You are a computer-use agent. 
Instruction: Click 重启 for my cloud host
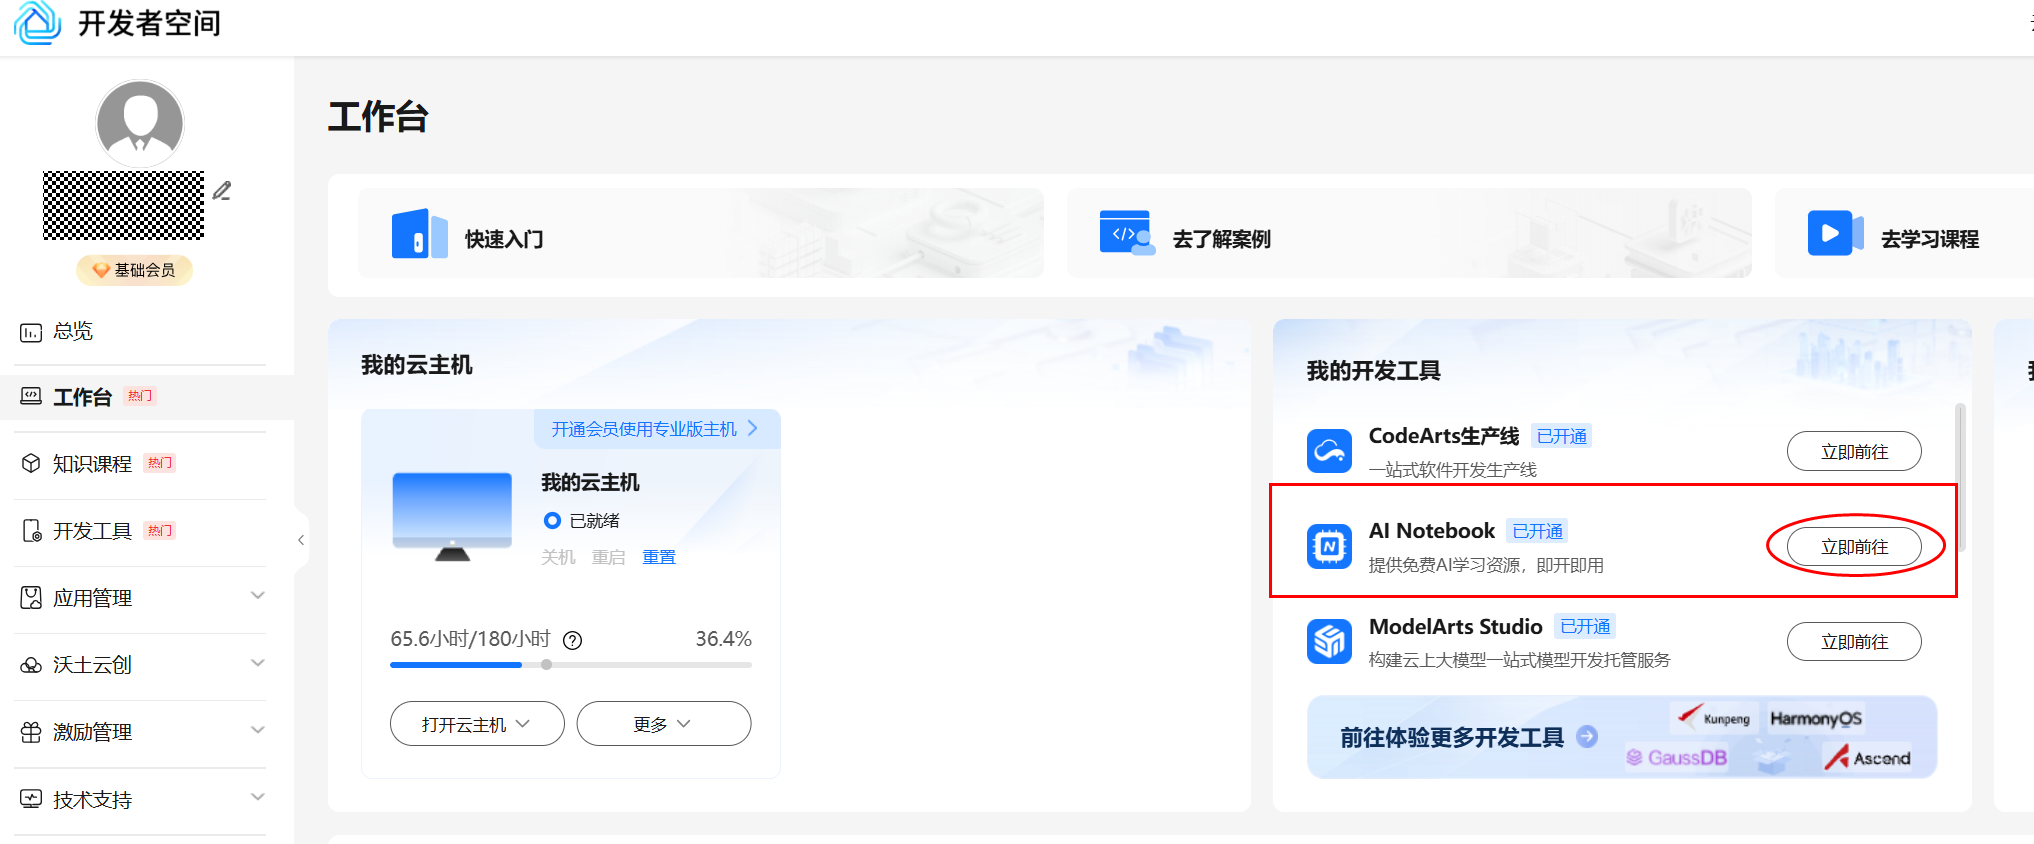pyautogui.click(x=608, y=557)
